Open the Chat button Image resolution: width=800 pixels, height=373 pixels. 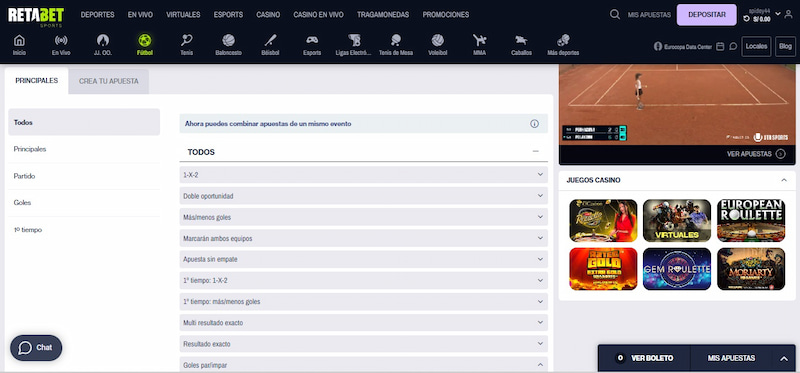pyautogui.click(x=36, y=347)
